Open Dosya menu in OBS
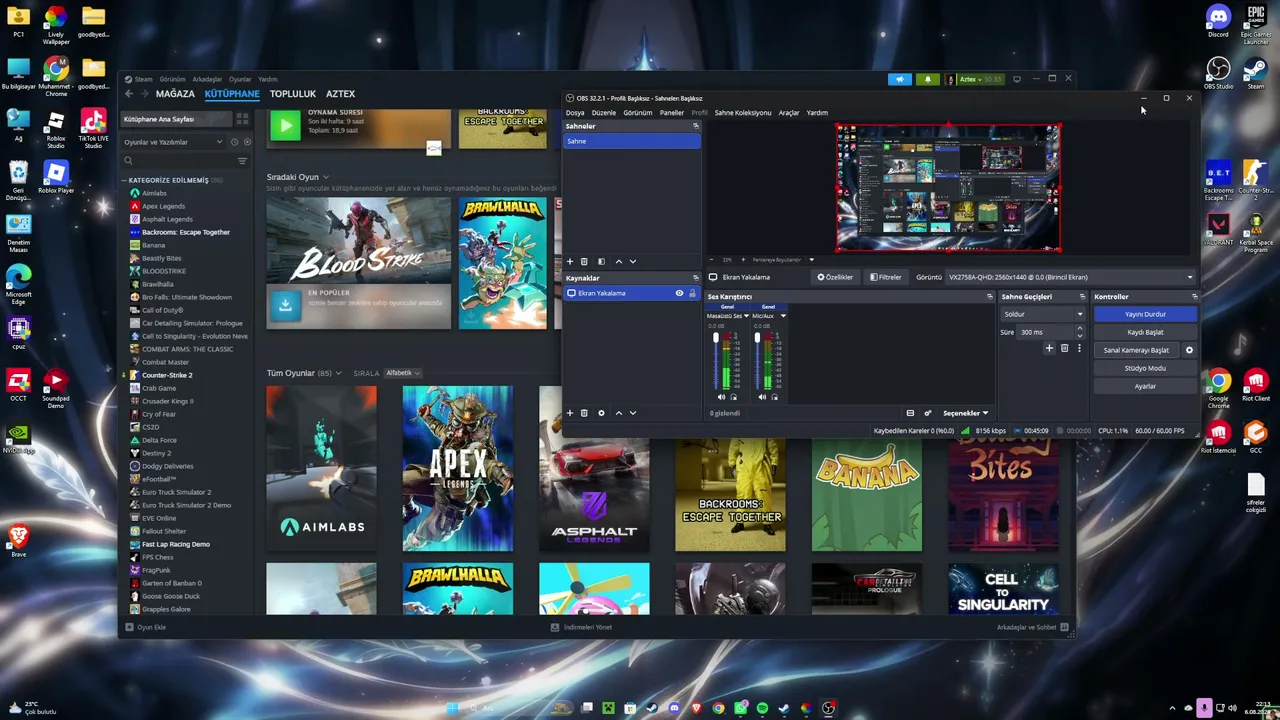The width and height of the screenshot is (1280, 720). coord(575,113)
